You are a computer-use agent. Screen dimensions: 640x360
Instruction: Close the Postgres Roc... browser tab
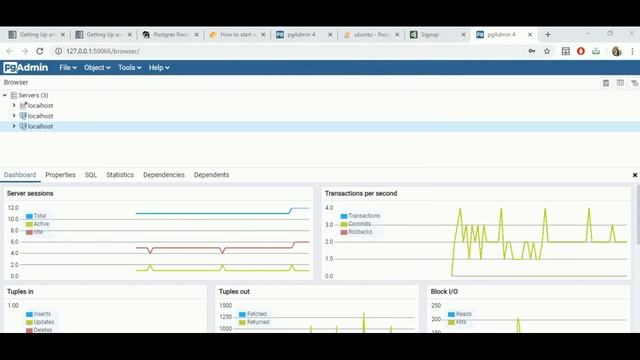[196, 35]
